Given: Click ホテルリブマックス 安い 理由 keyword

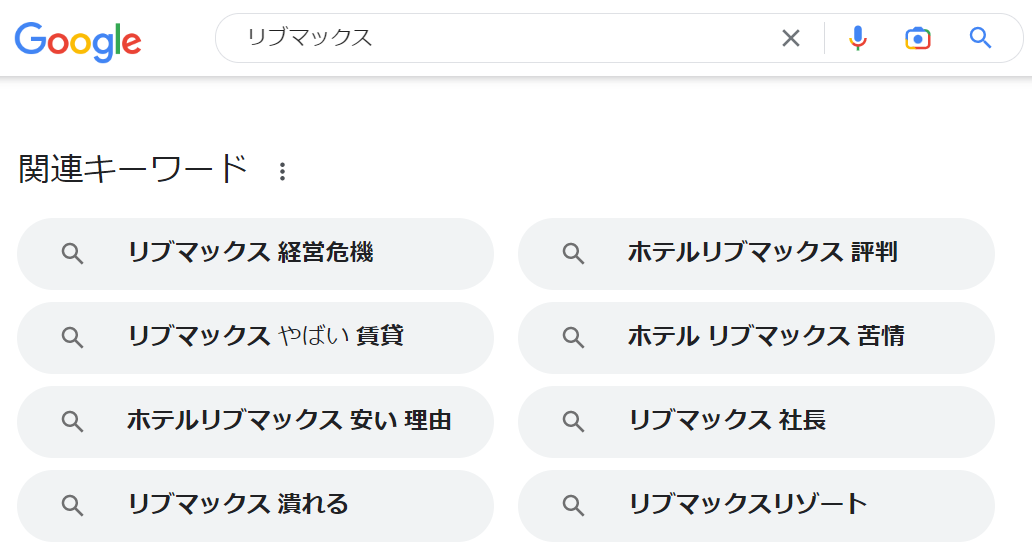Looking at the screenshot, I should tap(289, 421).
